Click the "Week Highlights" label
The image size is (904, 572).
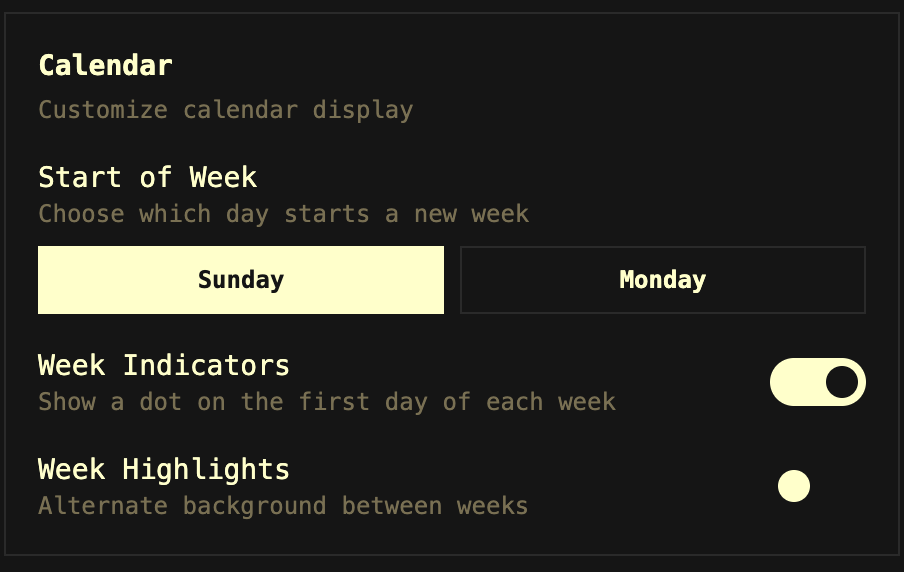pyautogui.click(x=163, y=470)
